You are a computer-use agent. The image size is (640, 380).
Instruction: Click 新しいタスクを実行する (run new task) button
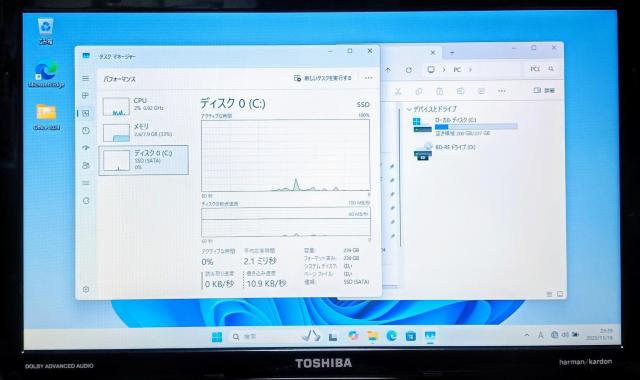coord(322,78)
